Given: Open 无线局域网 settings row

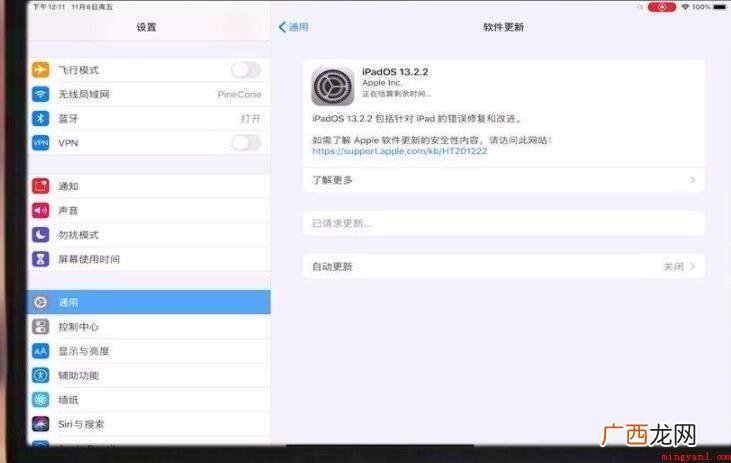Looking at the screenshot, I should (149, 94).
